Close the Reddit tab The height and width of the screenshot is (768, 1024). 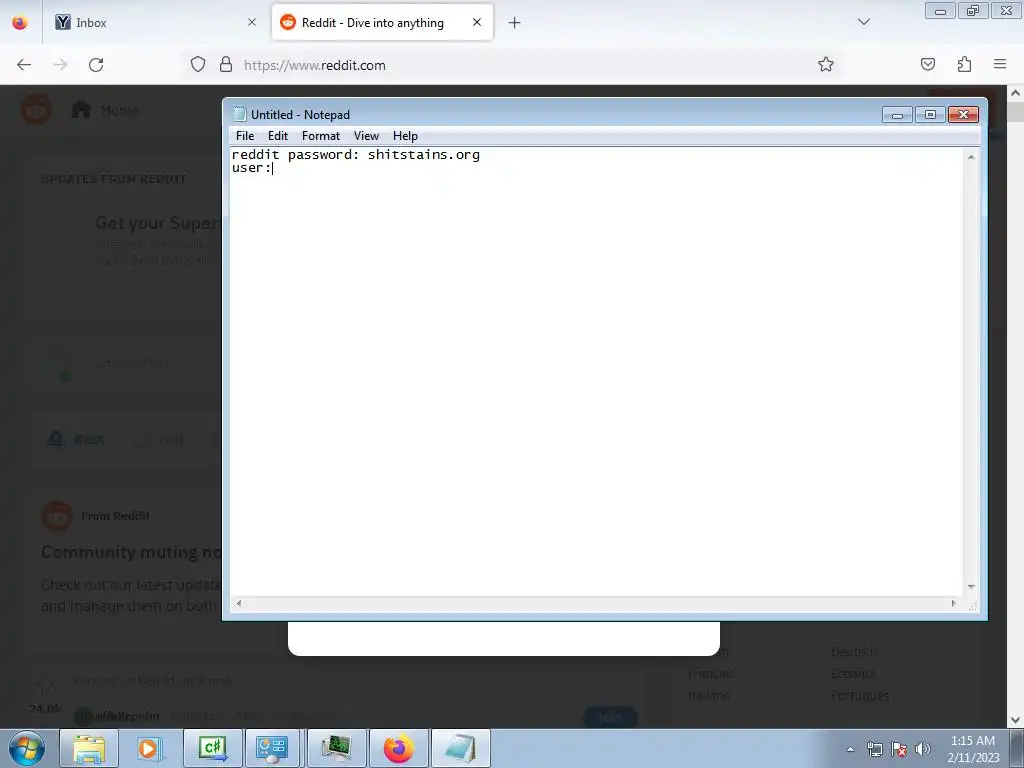pyautogui.click(x=477, y=23)
